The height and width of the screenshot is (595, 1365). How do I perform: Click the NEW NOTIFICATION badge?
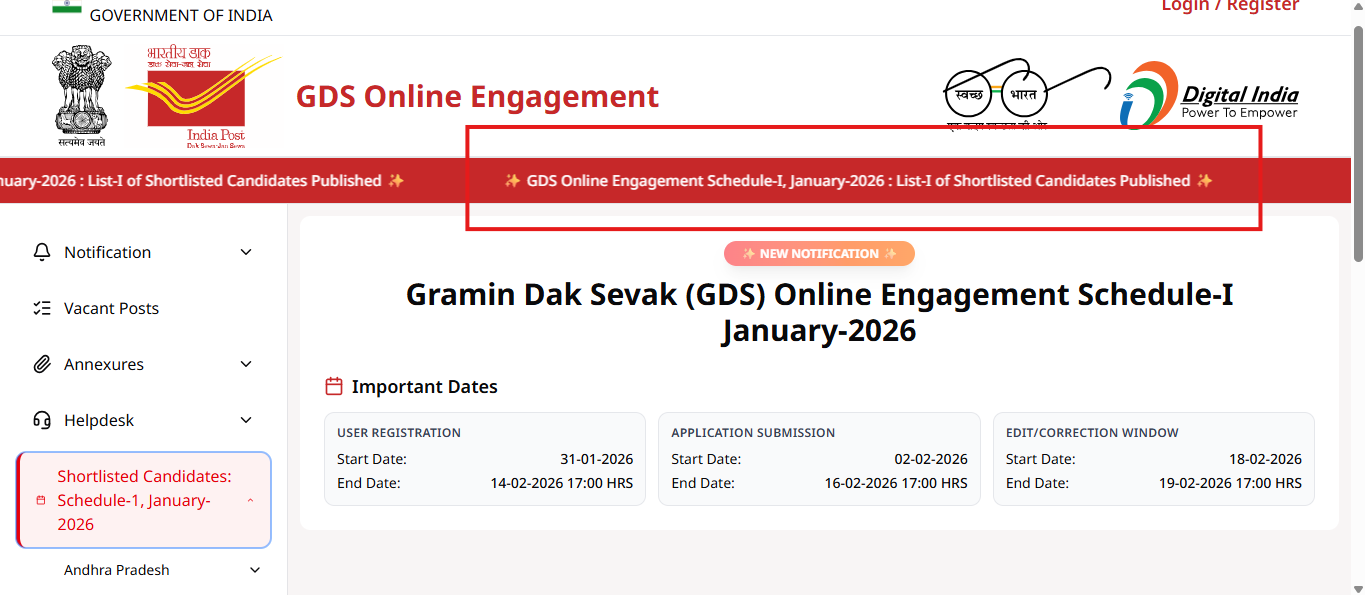(x=818, y=253)
